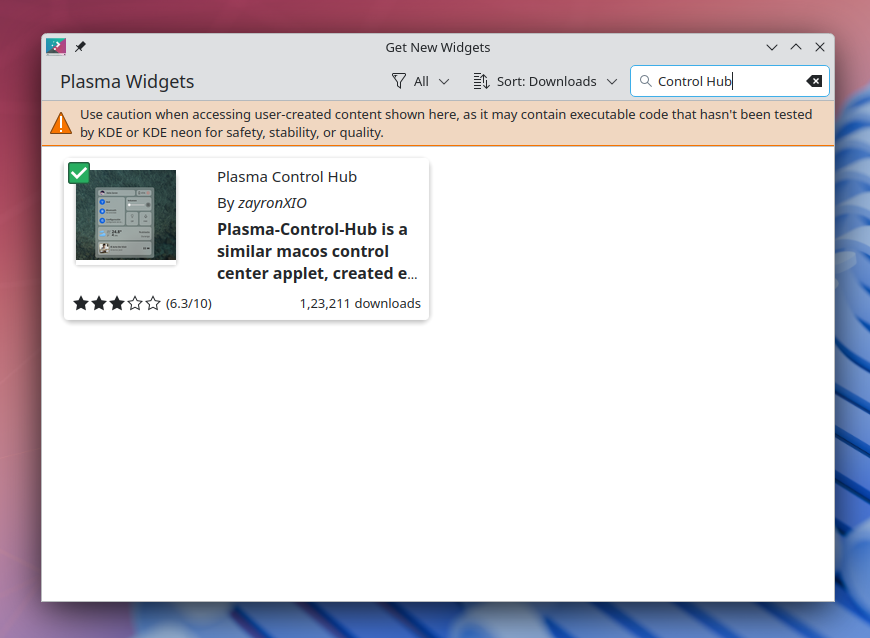Click the Plasma Control Hub title
The image size is (870, 638).
point(287,177)
